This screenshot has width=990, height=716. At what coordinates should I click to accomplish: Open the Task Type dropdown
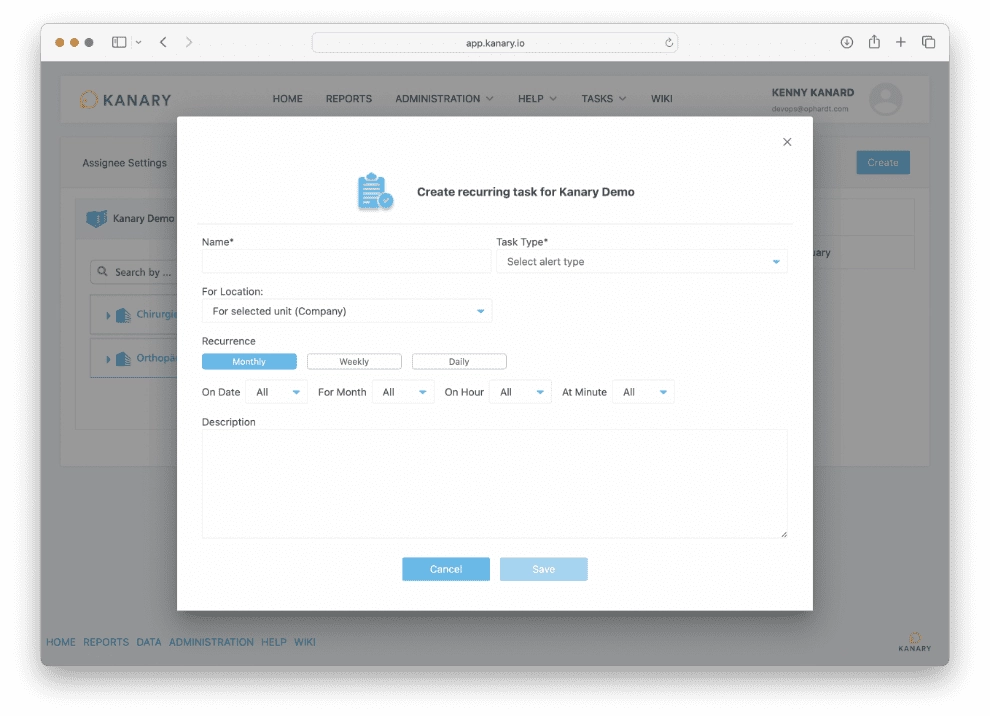641,261
